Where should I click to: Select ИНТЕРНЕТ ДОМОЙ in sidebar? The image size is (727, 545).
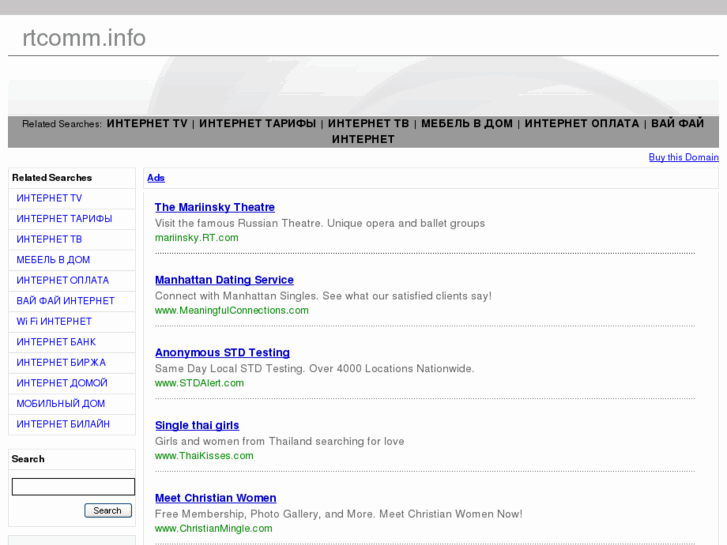pyautogui.click(x=62, y=383)
